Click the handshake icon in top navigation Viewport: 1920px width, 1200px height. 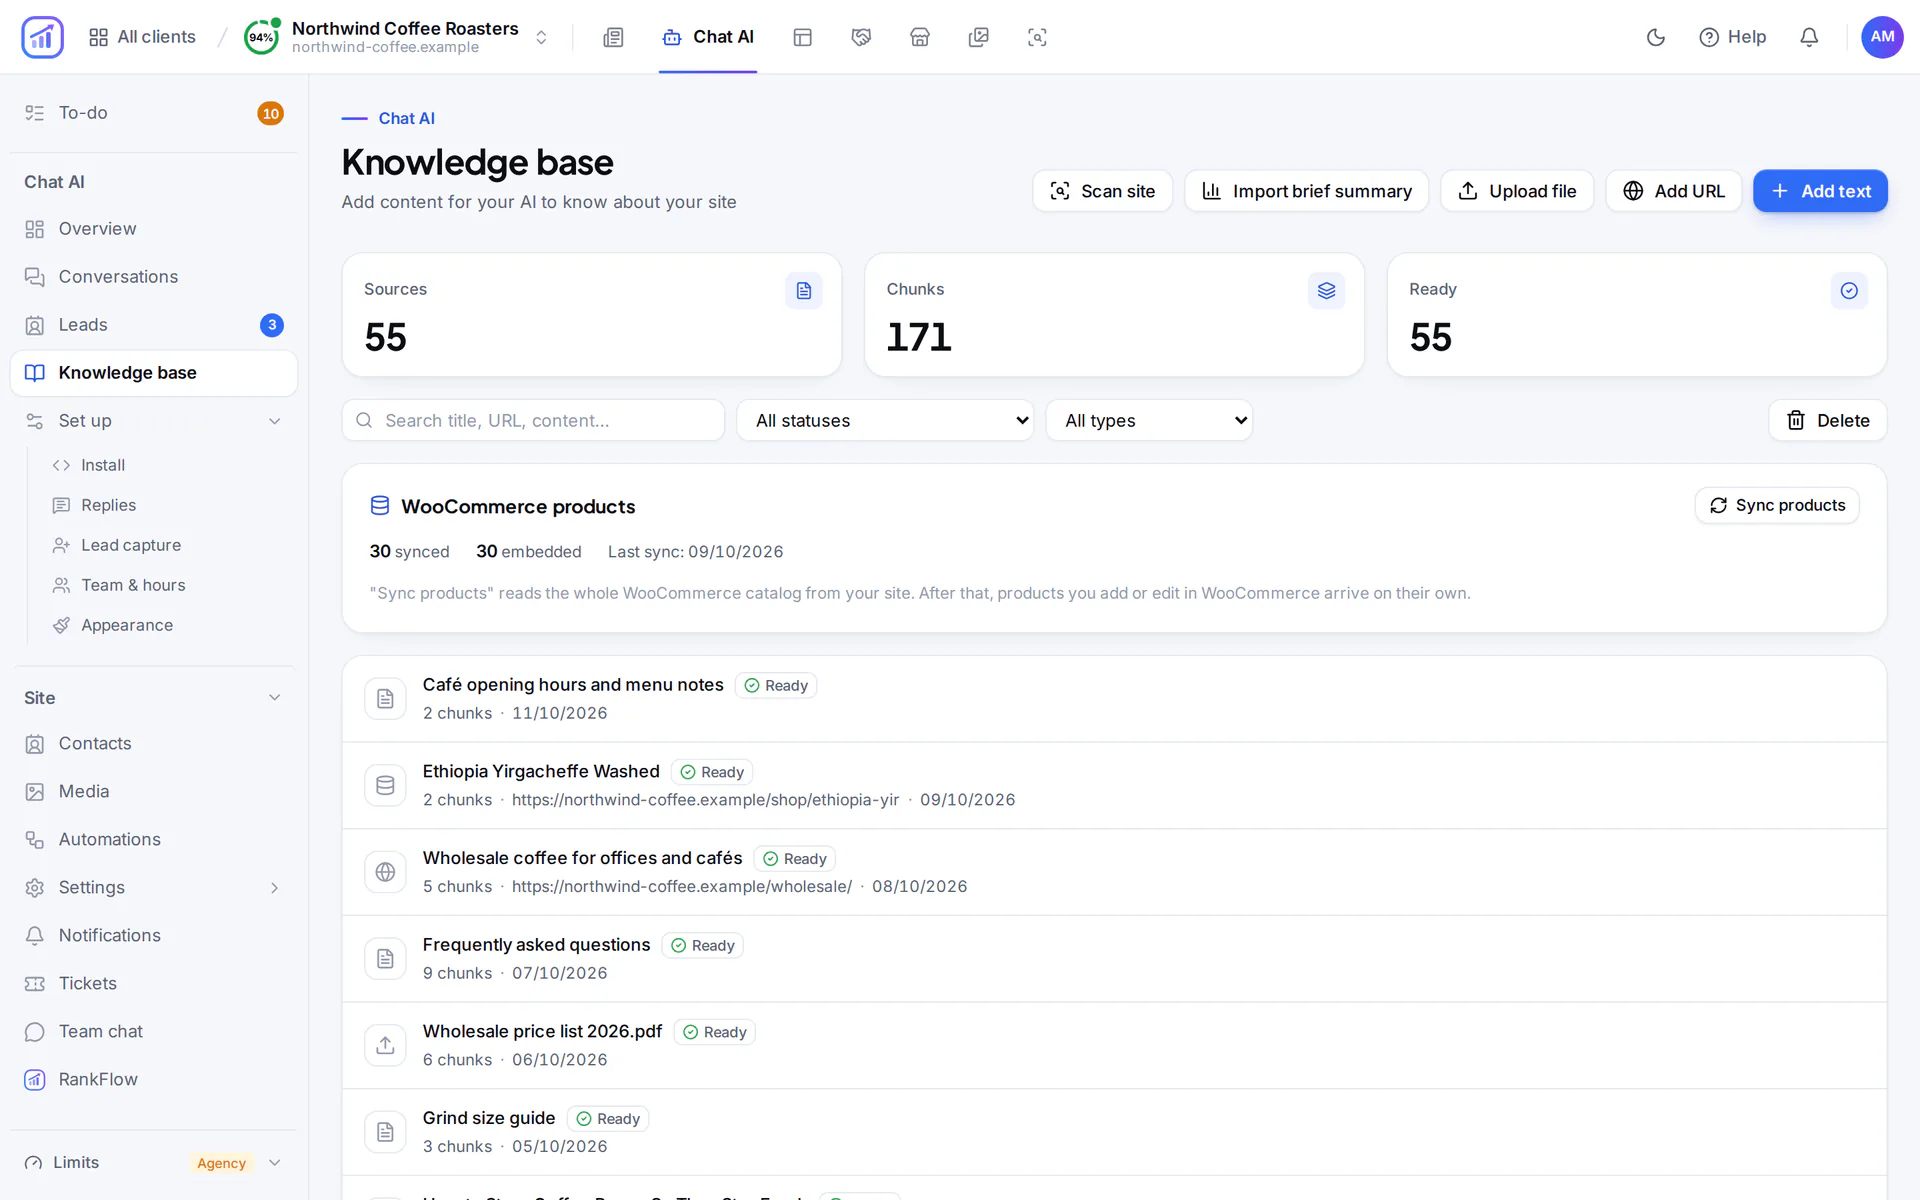pos(861,37)
